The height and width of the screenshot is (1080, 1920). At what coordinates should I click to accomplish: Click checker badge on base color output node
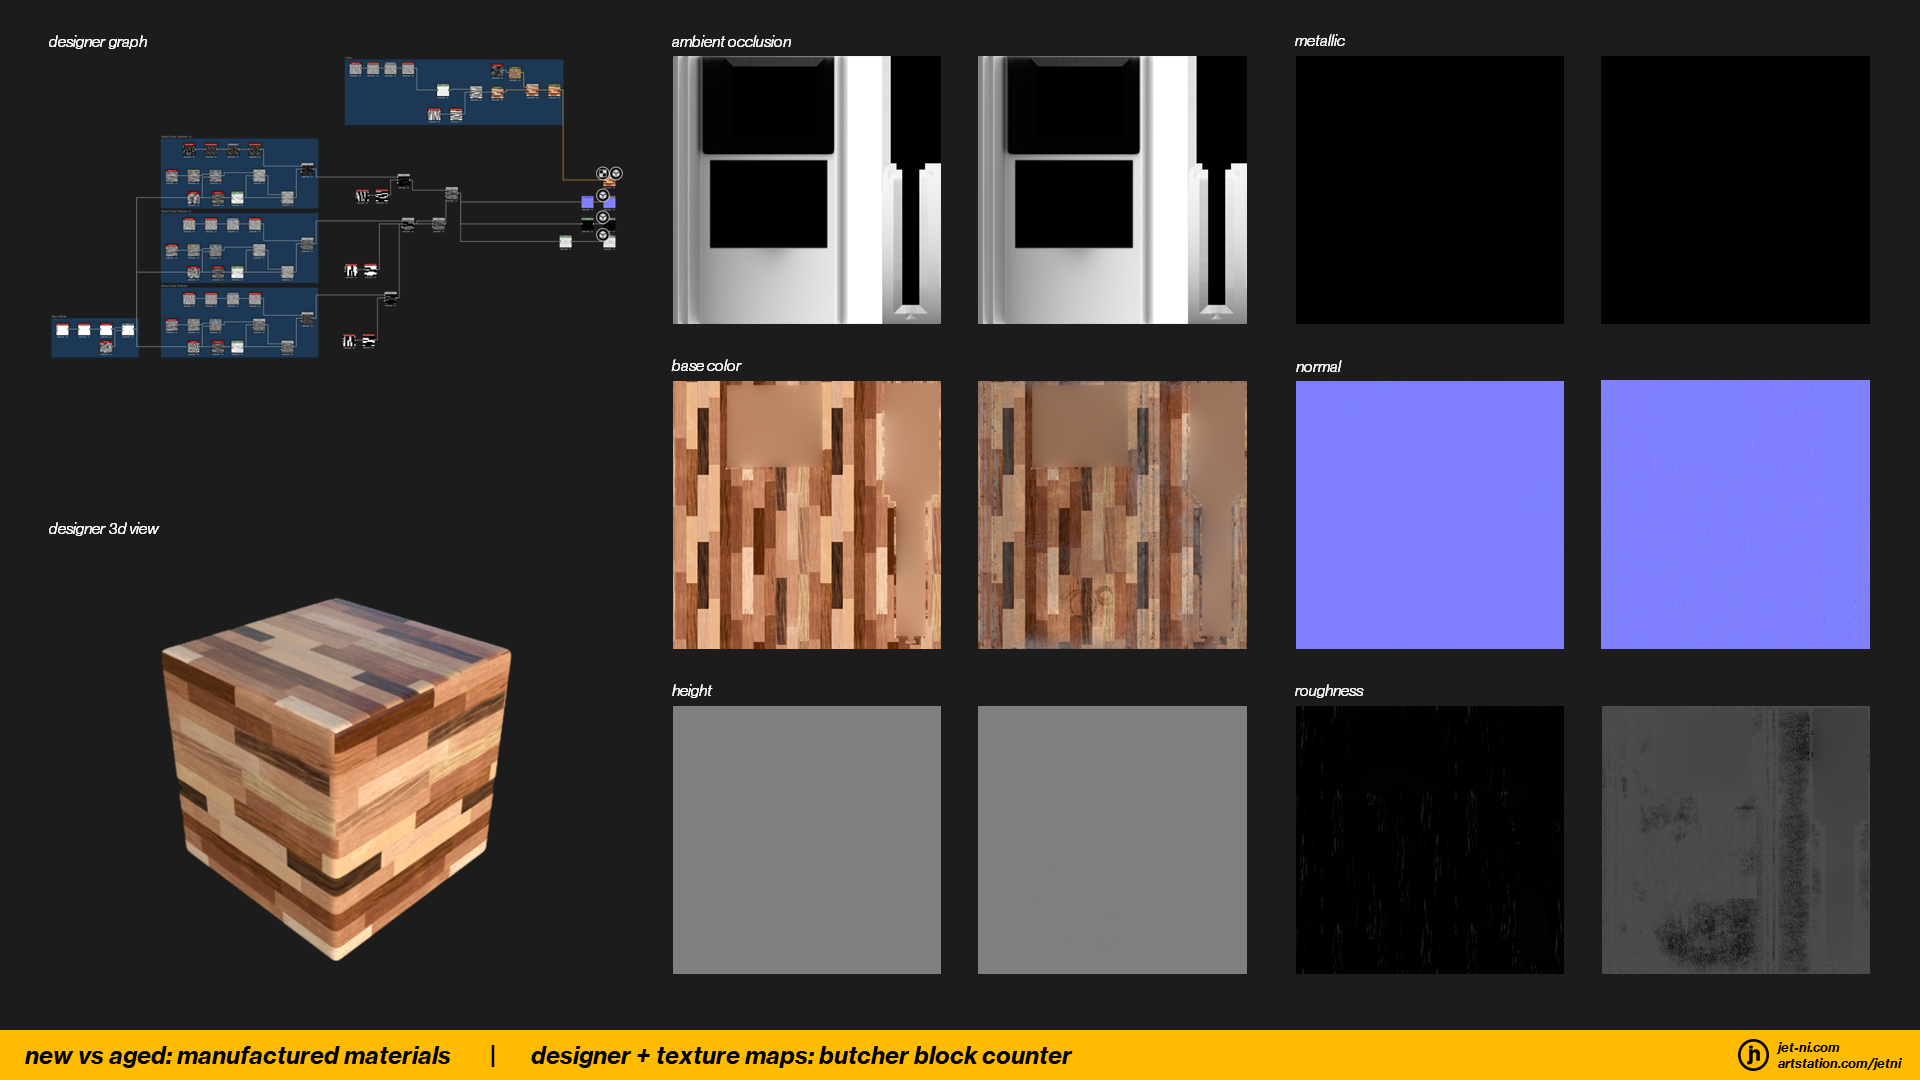[x=603, y=173]
